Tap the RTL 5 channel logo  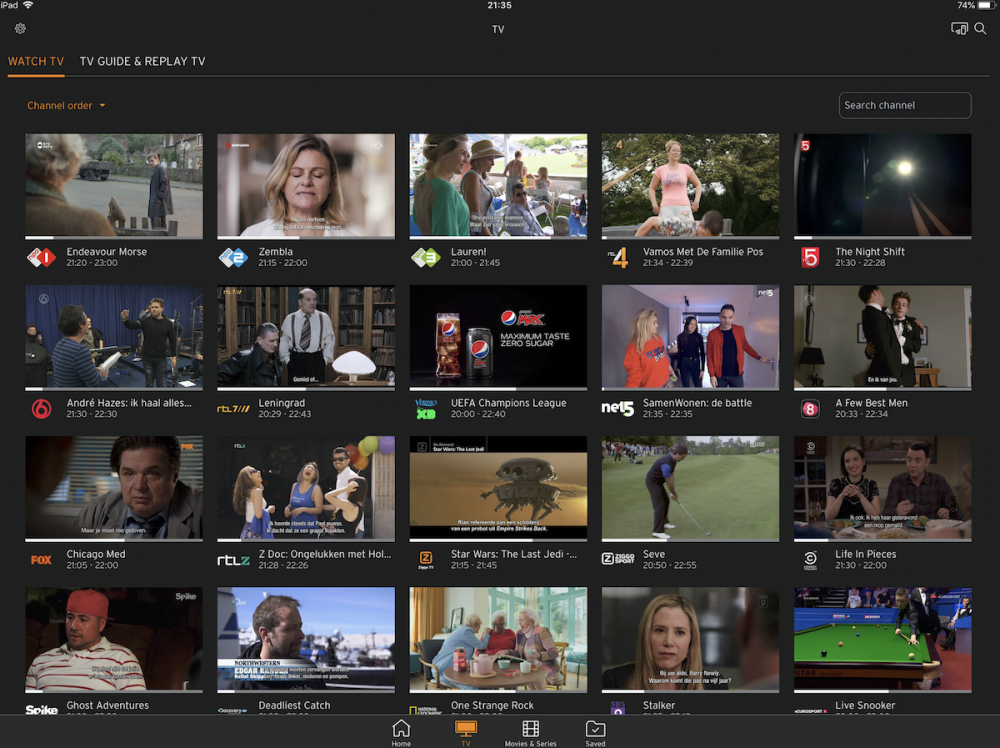tap(810, 257)
